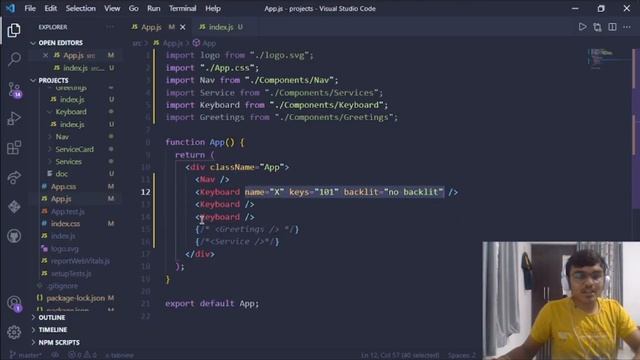Open the Terminal menu
Image resolution: width=640 pixels, height=360 pixels.
[x=182, y=8]
